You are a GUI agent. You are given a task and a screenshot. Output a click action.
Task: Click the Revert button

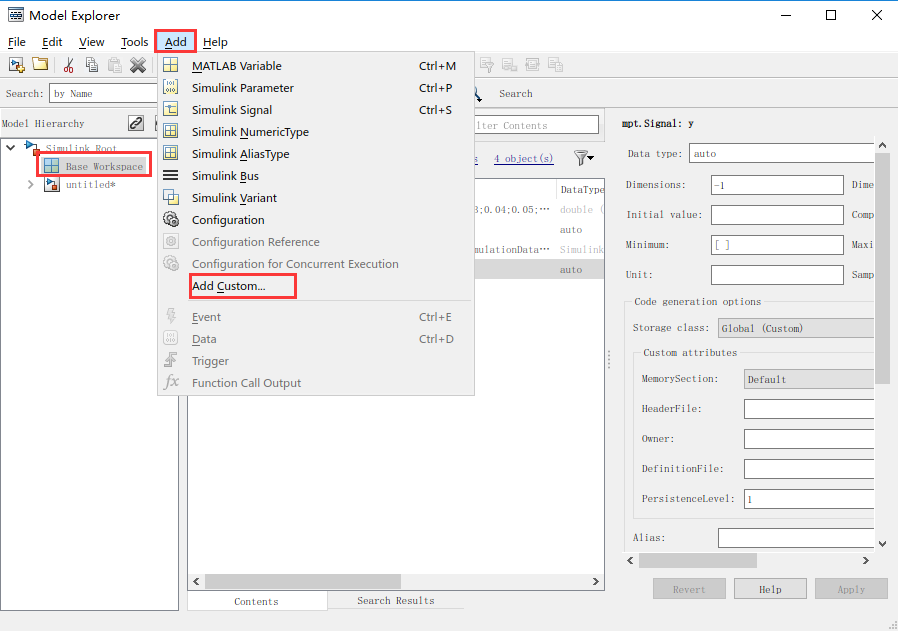[x=689, y=589]
